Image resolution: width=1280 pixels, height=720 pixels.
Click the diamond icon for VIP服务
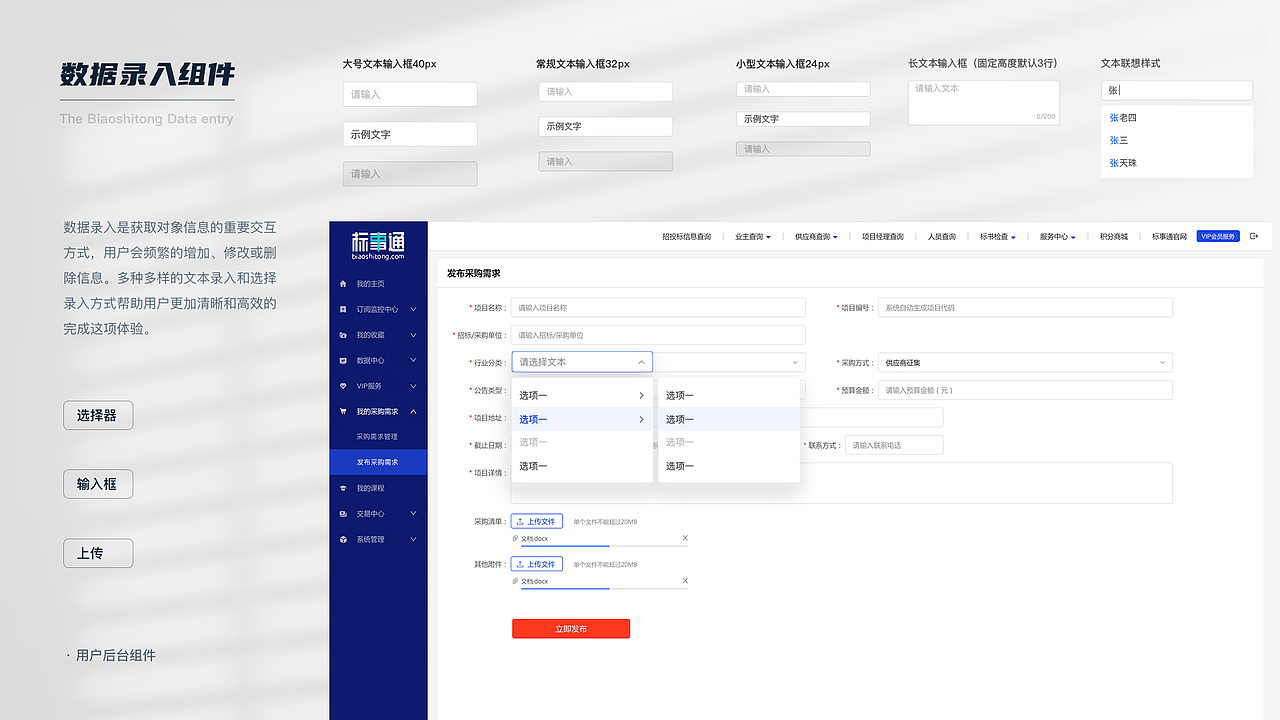point(343,386)
